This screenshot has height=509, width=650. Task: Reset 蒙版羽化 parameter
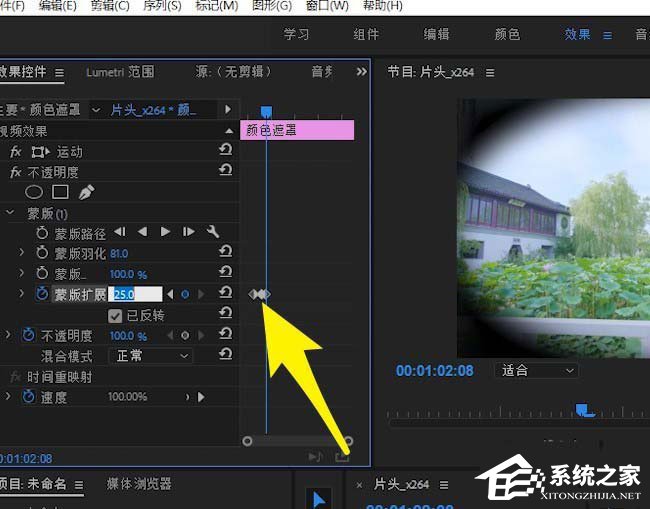pyautogui.click(x=226, y=251)
